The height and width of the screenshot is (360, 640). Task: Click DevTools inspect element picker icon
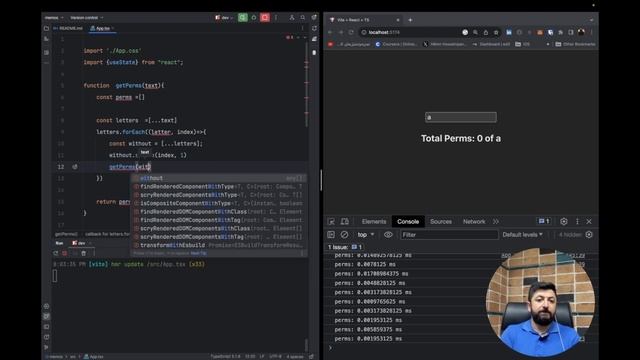331,222
